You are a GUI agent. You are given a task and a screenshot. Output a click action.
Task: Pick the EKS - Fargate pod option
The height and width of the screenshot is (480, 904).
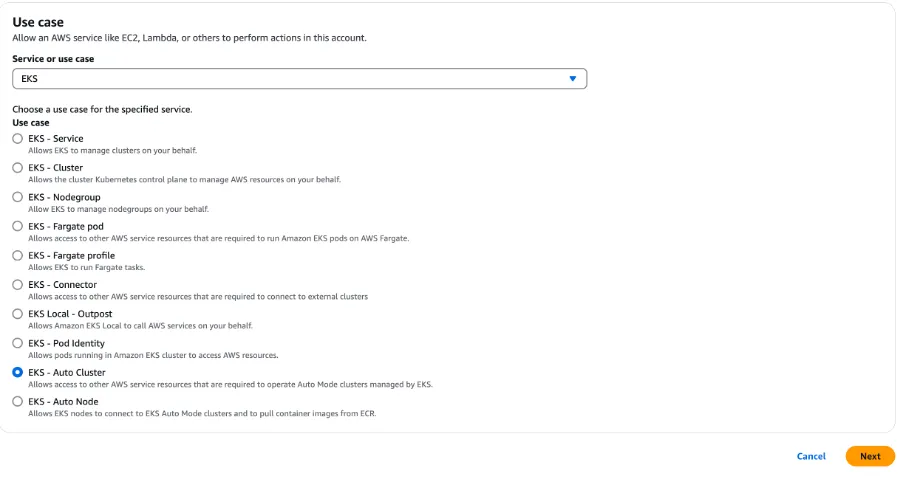pos(18,226)
